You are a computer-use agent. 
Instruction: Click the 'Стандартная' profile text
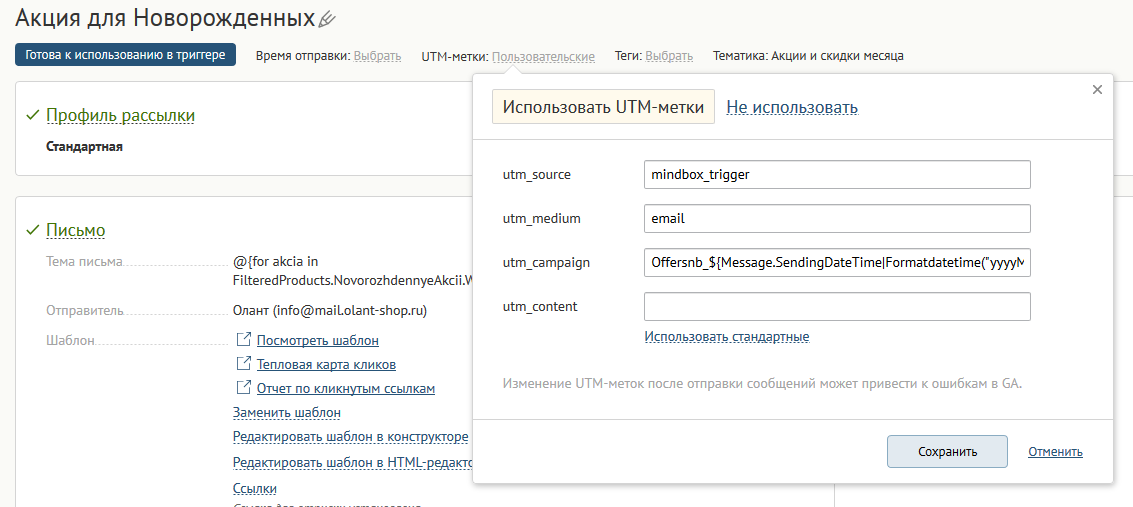(85, 147)
